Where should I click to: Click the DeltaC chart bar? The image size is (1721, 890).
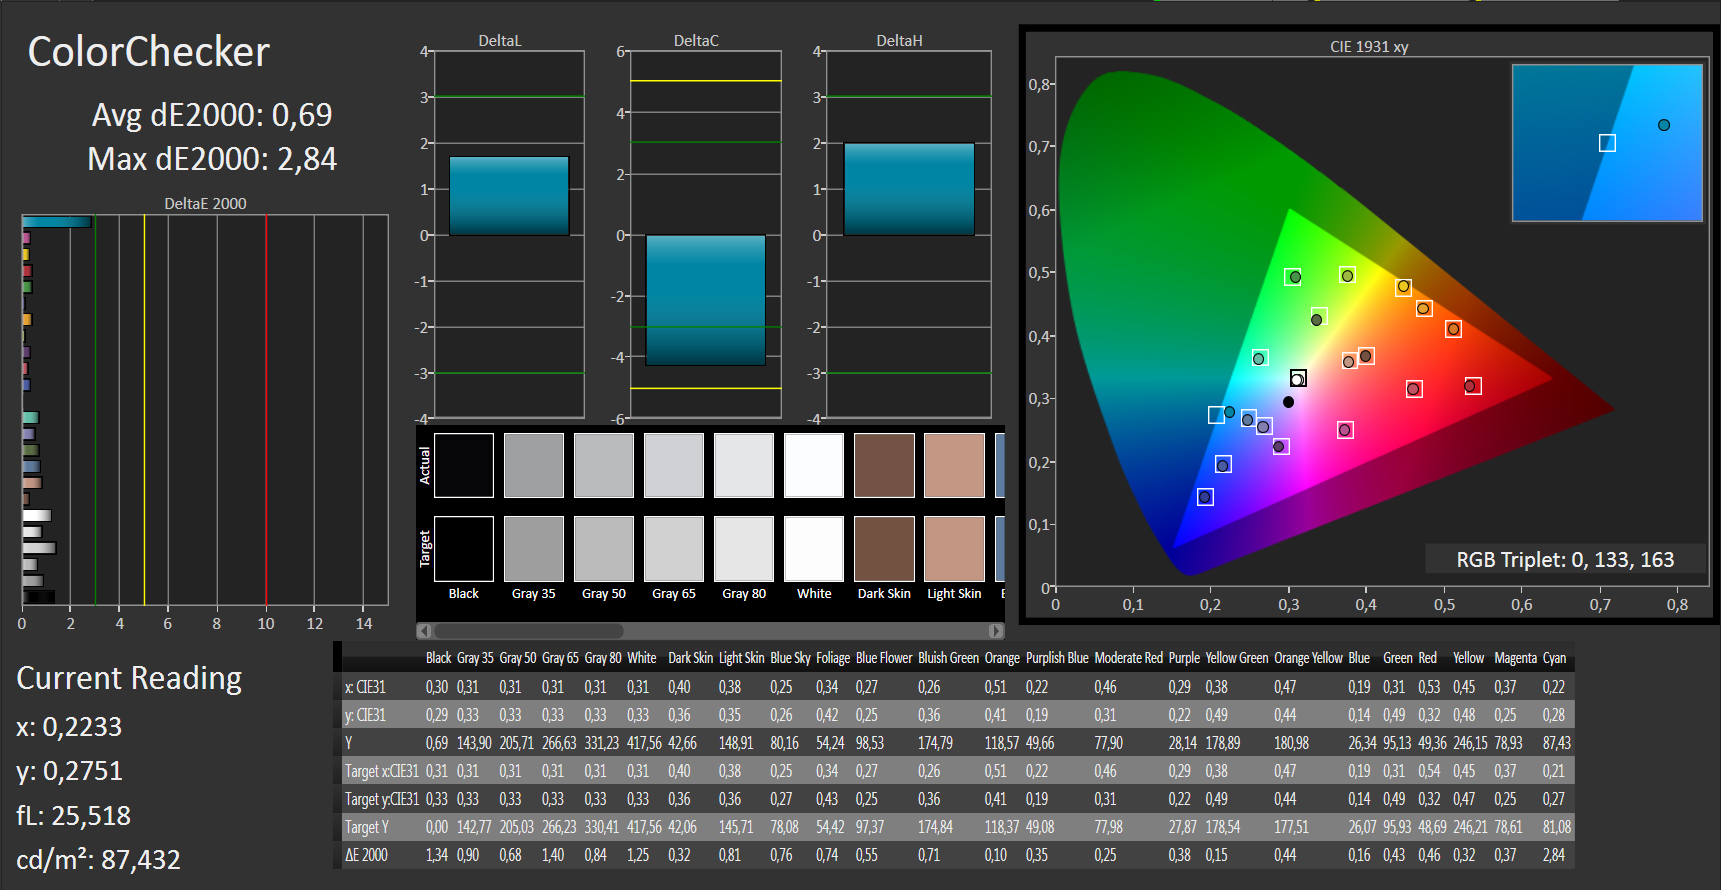click(706, 300)
